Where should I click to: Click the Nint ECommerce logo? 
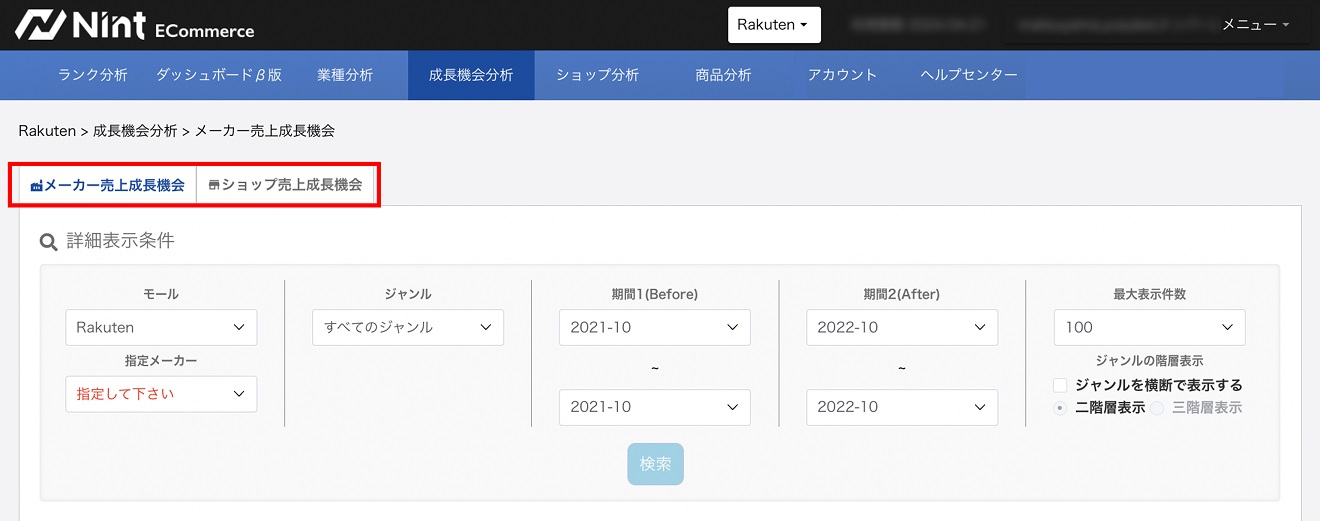[135, 25]
